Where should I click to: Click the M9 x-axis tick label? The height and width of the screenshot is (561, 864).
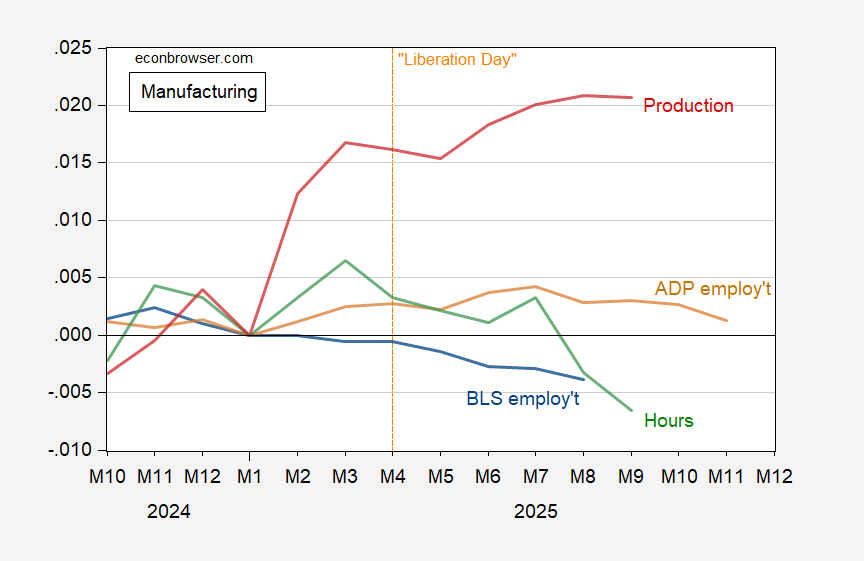click(631, 477)
